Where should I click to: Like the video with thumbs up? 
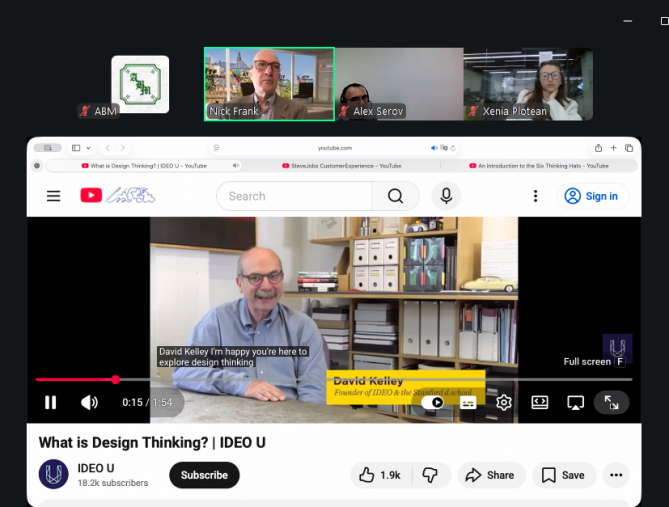pos(379,475)
